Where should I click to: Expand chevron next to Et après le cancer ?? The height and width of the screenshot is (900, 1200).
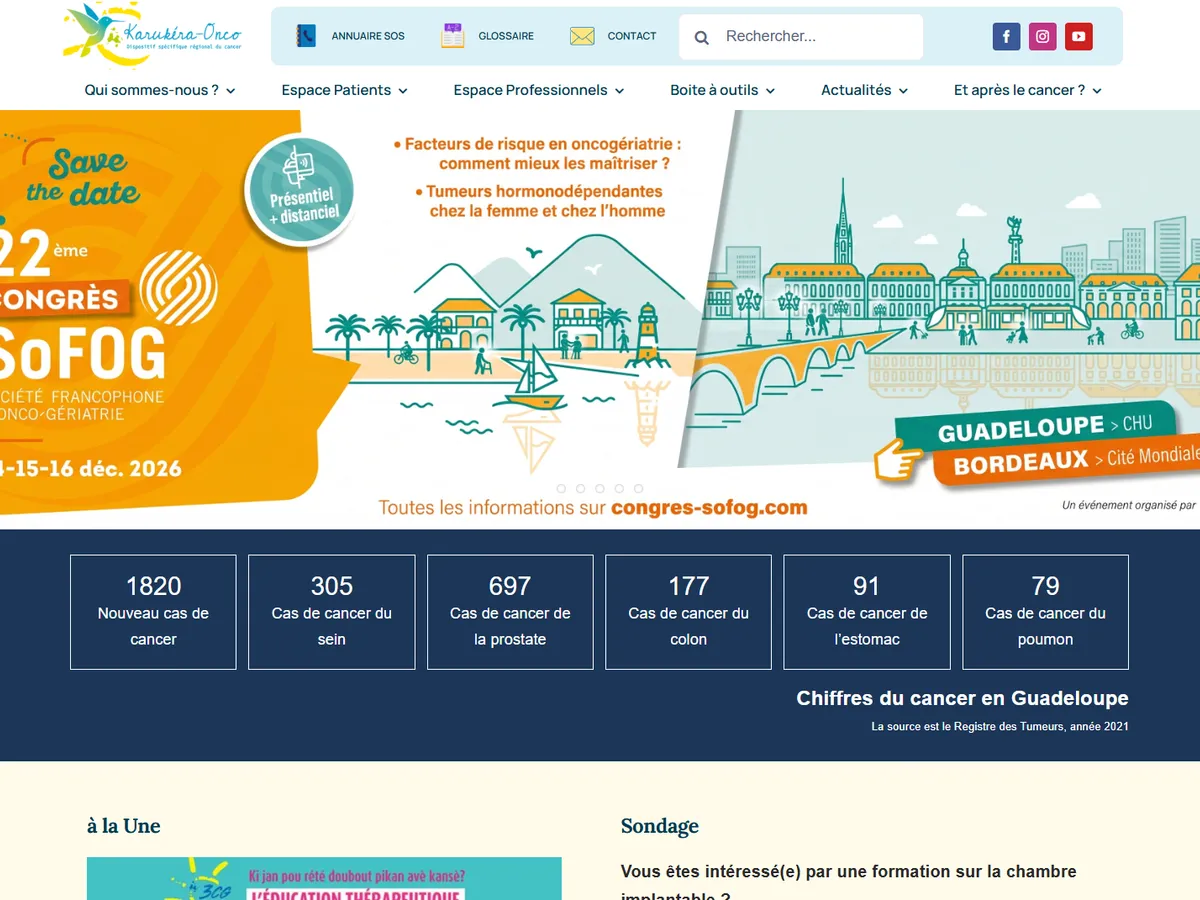1097,91
